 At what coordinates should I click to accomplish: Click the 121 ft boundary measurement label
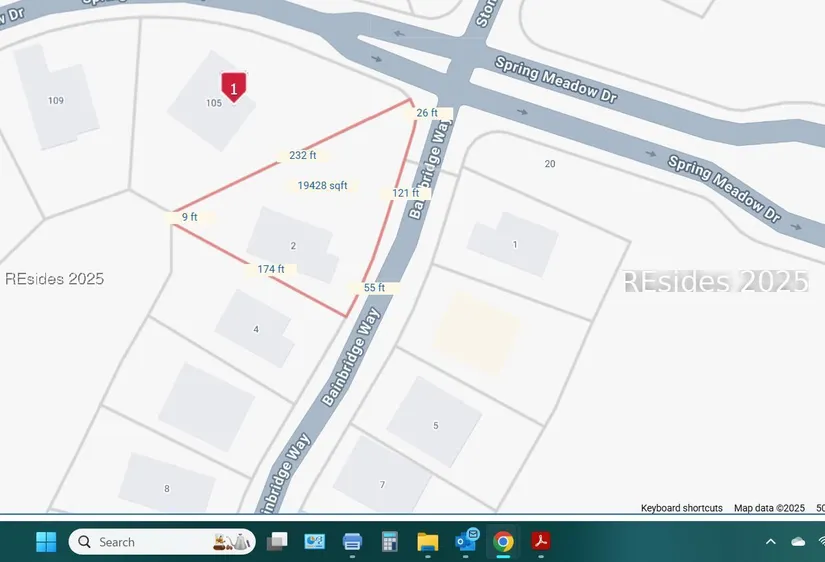[x=405, y=193]
